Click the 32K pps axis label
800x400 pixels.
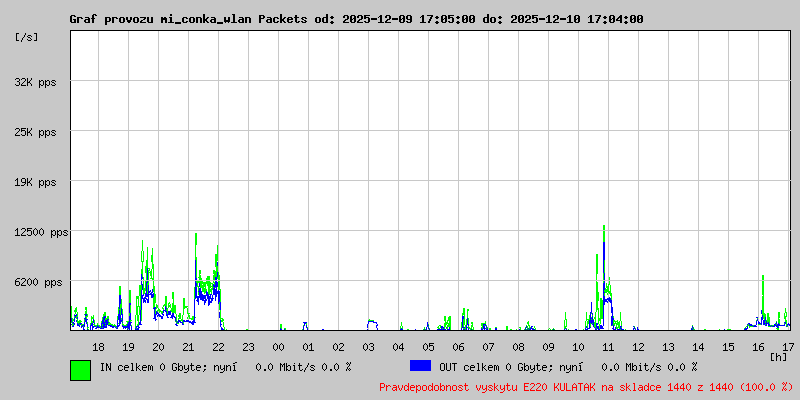35,82
